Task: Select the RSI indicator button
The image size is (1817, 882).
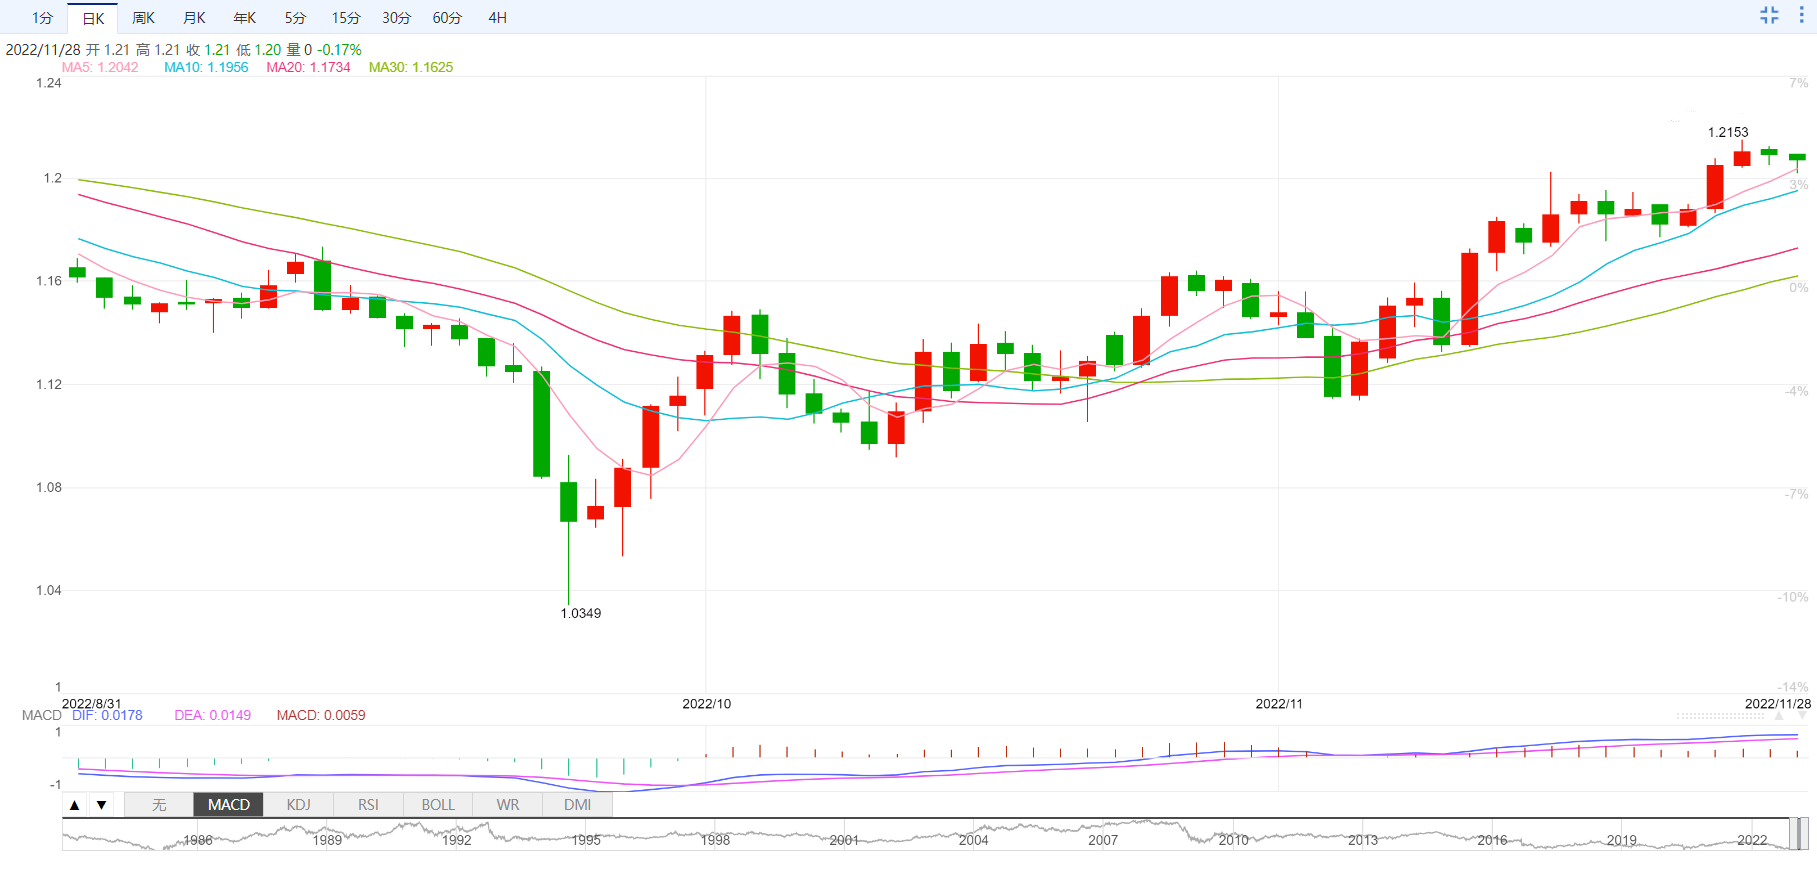Action: point(368,805)
